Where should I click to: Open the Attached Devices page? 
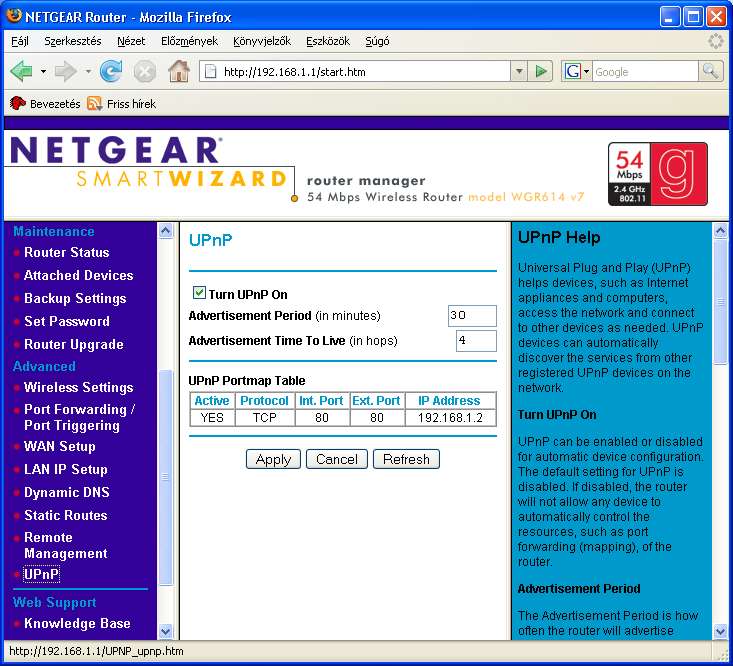(79, 275)
